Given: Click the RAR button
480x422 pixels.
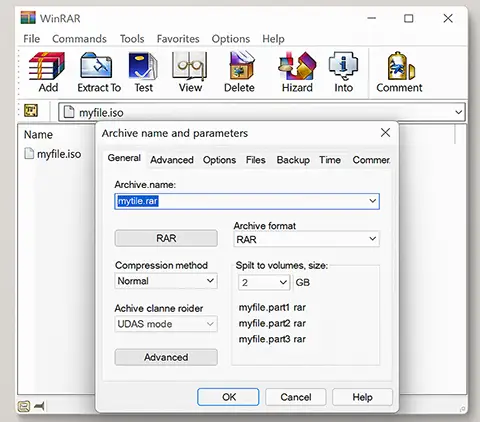Looking at the screenshot, I should [x=166, y=238].
